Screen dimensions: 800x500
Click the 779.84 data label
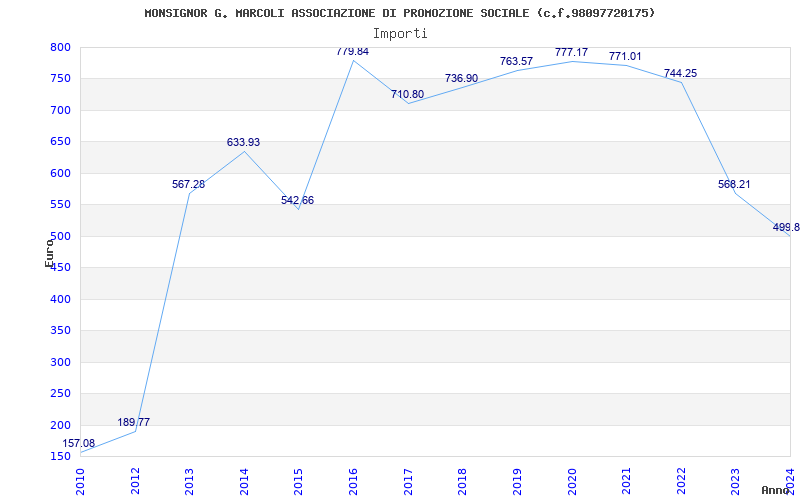[353, 52]
